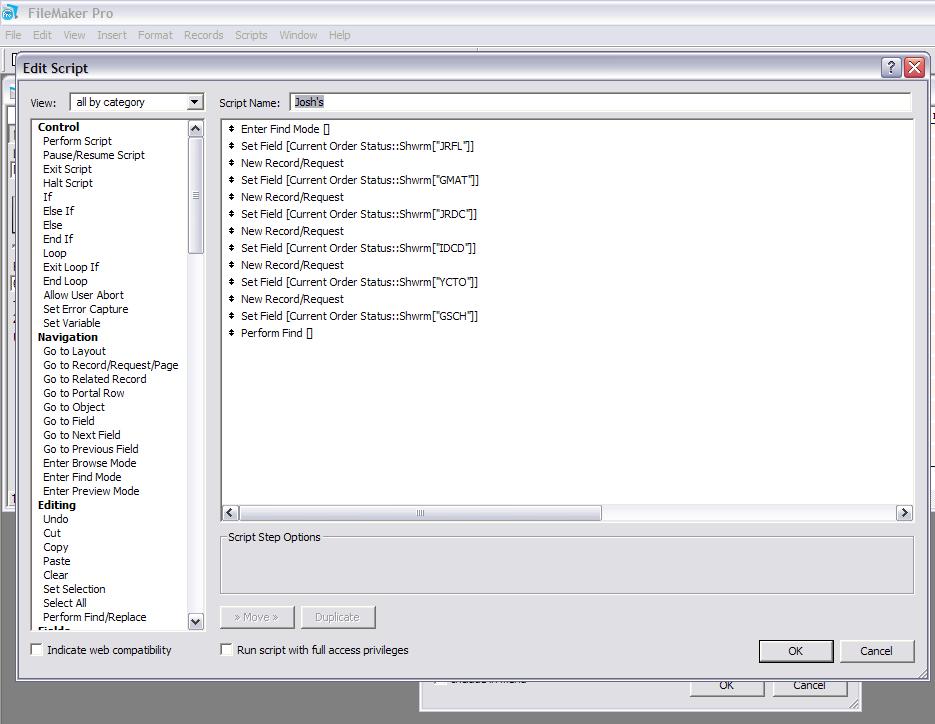The image size is (935, 724).
Task: Select Enter Preview Mode step
Action: [x=91, y=491]
